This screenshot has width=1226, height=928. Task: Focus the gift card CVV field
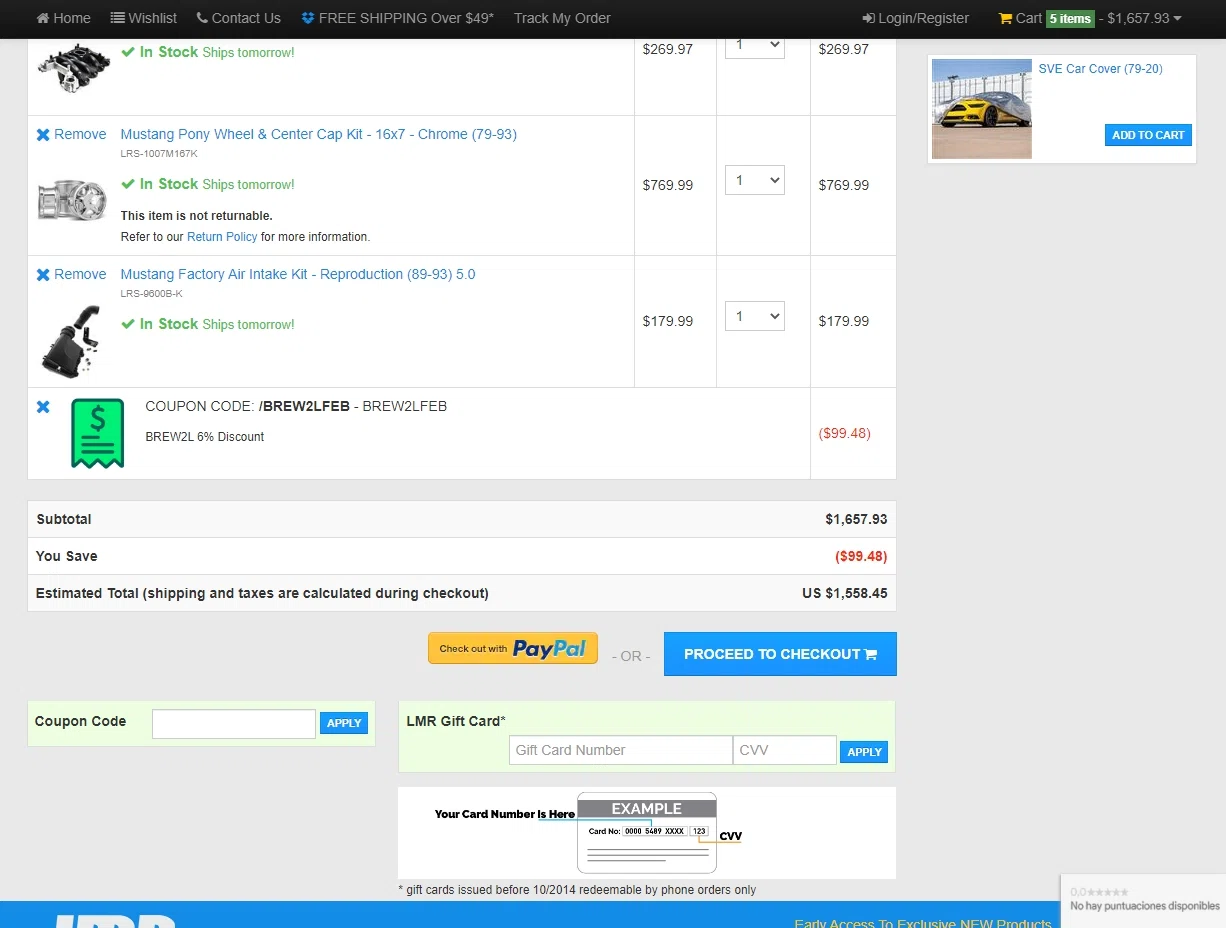coord(785,750)
